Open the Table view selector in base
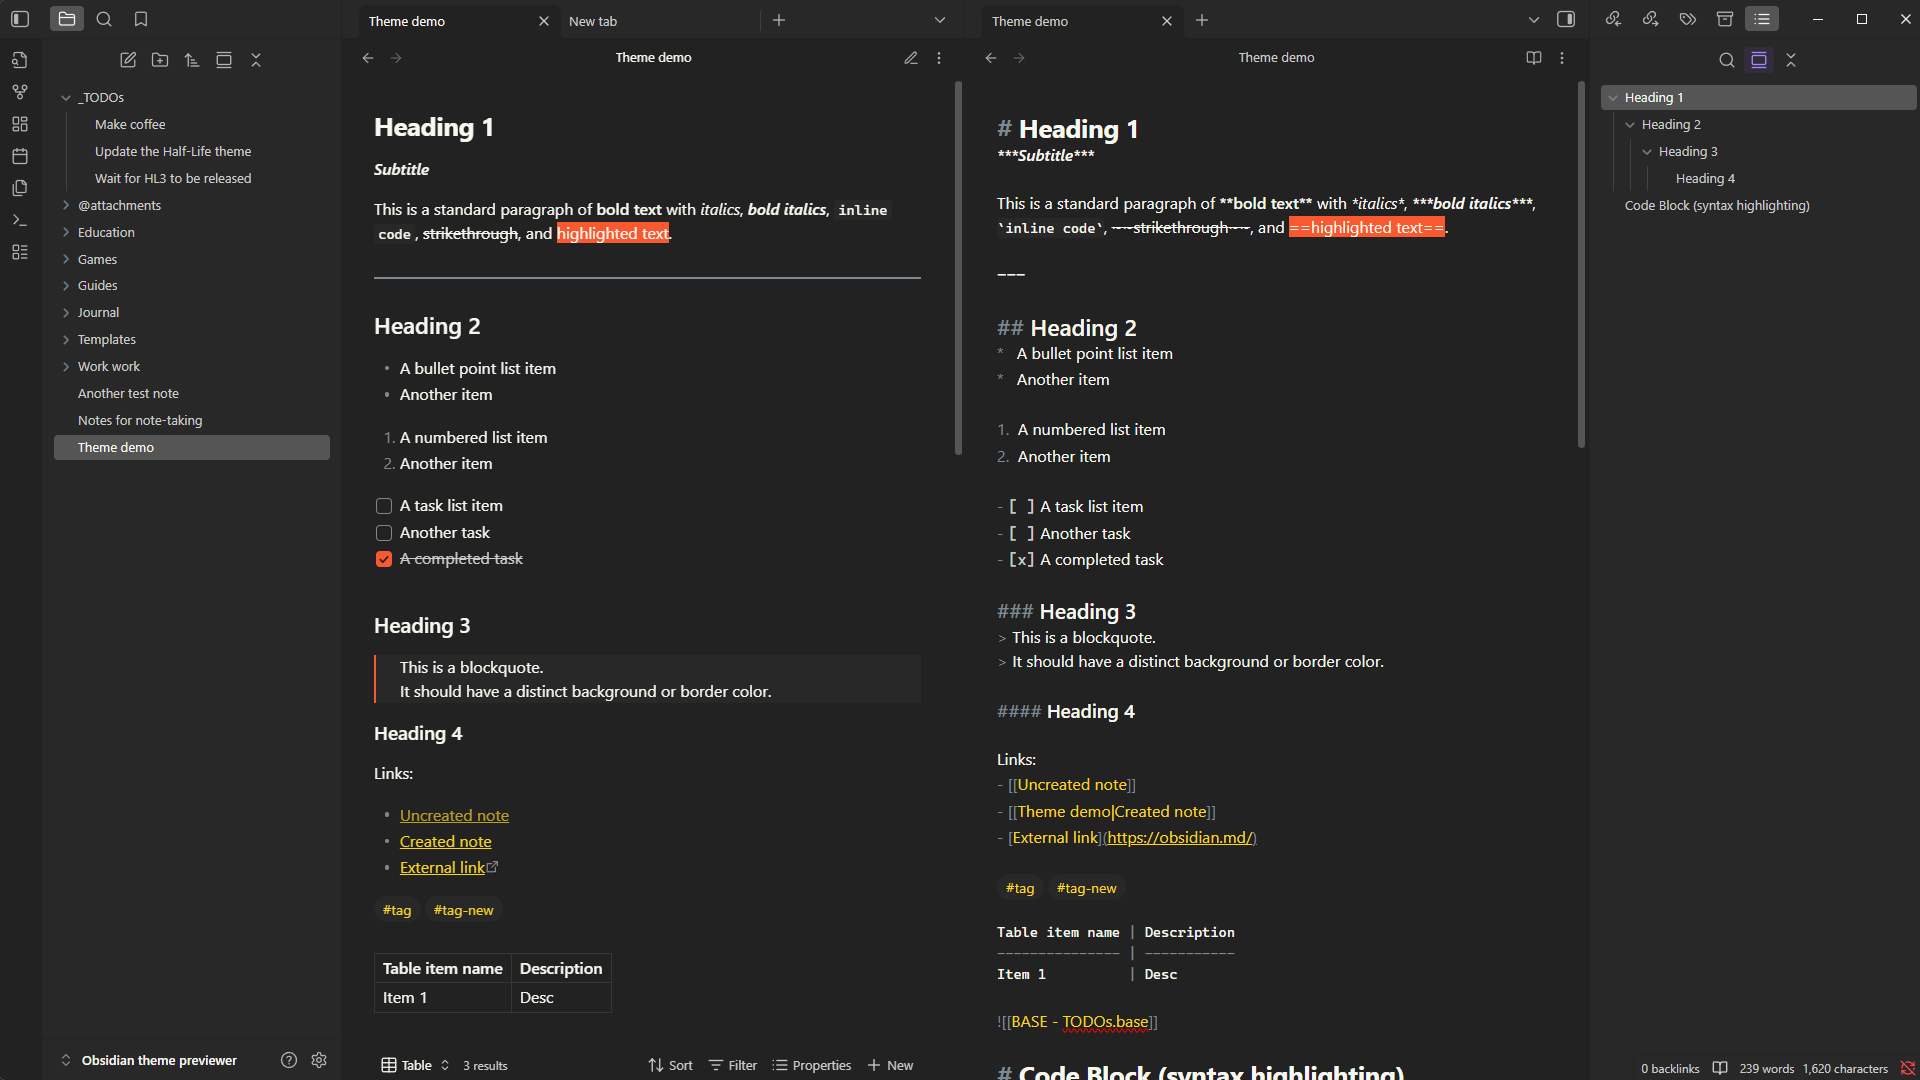 415,1065
